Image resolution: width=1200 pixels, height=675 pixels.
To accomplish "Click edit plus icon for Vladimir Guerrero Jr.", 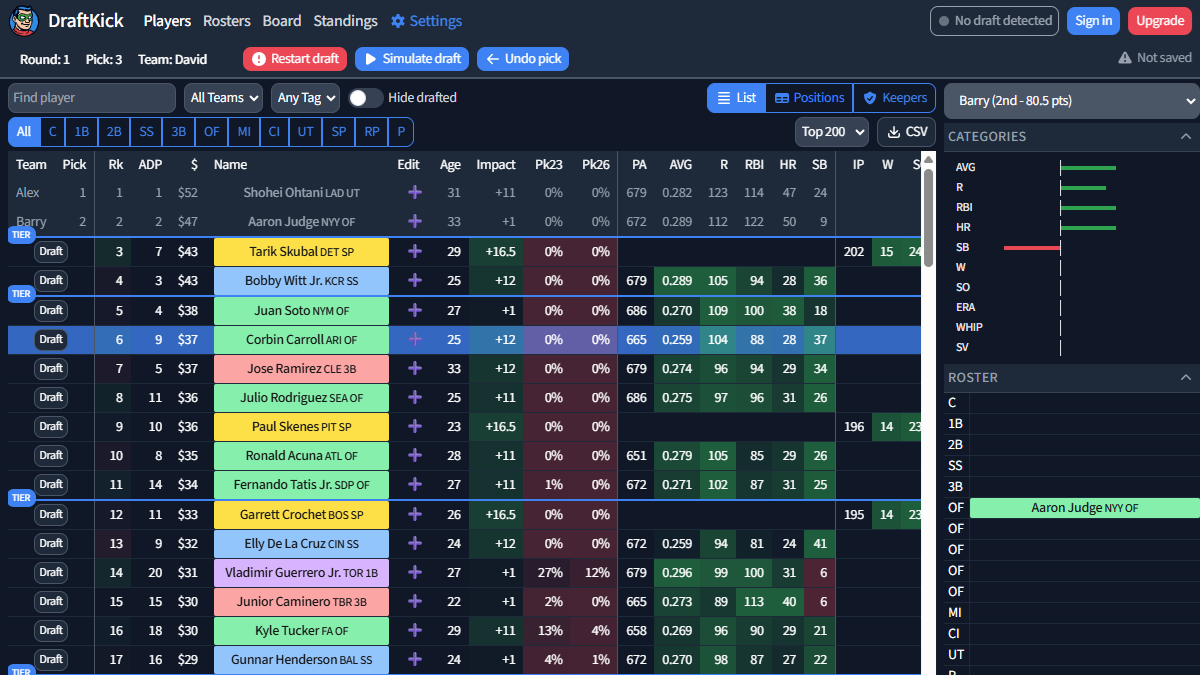I will 415,572.
